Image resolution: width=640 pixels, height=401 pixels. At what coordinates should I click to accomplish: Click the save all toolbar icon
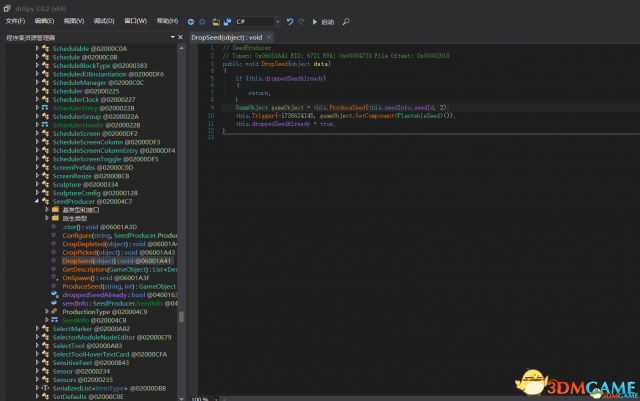point(227,22)
